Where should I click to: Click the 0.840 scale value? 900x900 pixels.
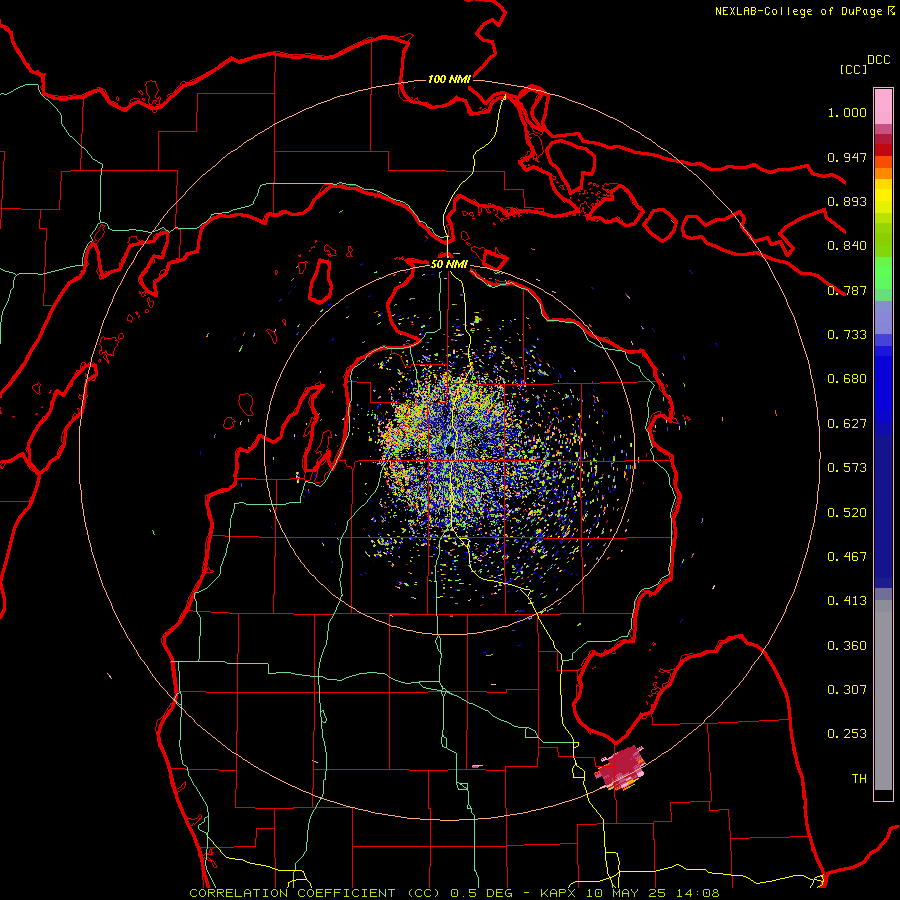[847, 246]
